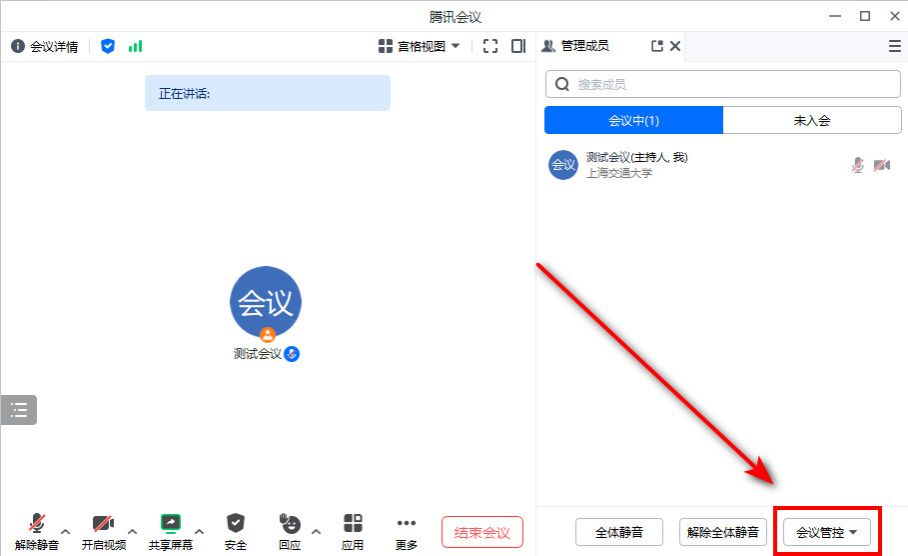Unmute using the 解除静音 microphone icon
The image size is (908, 556).
click(x=37, y=523)
